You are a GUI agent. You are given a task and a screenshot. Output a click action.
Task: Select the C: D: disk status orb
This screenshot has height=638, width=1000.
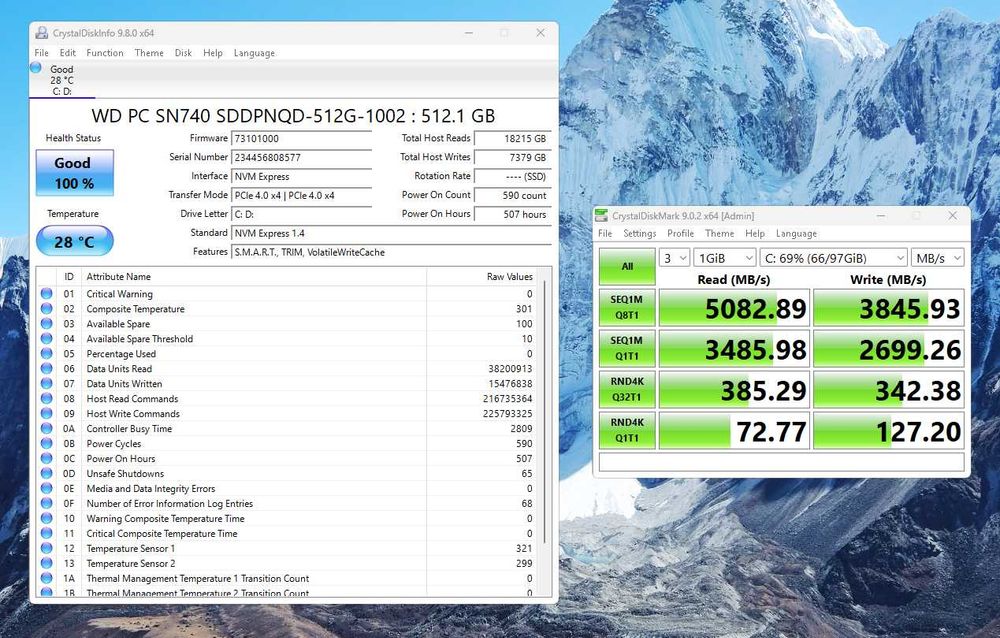36,68
